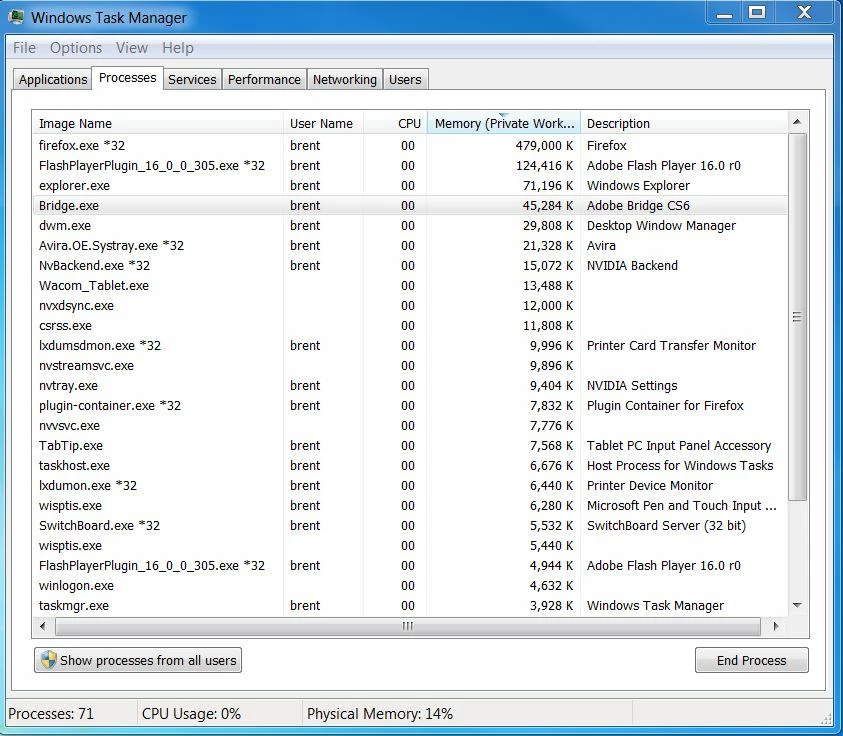This screenshot has height=736, width=843.
Task: Select the nvvsvc.exe process
Action: pyautogui.click(x=410, y=425)
